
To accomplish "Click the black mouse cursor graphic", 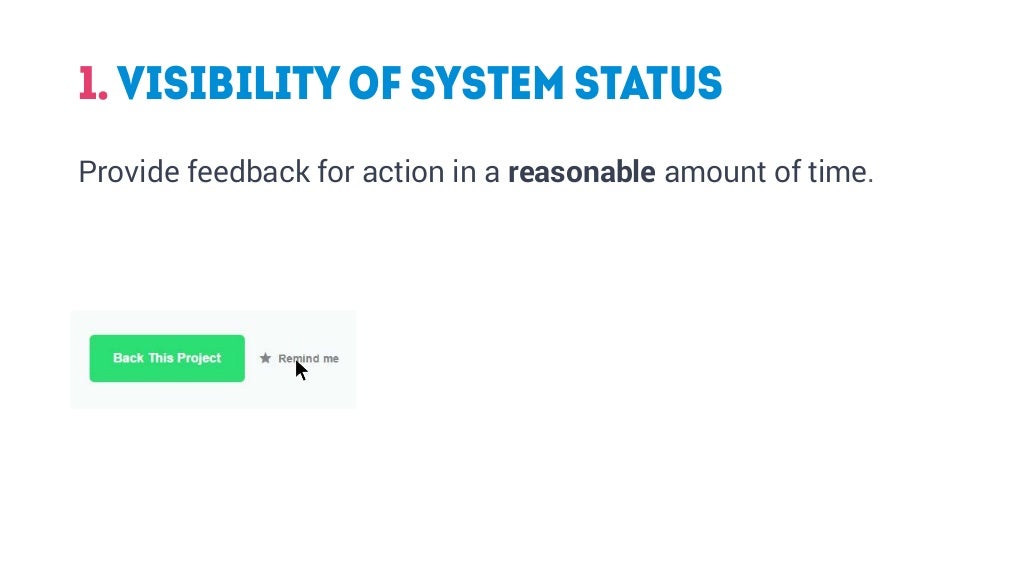I will [301, 370].
